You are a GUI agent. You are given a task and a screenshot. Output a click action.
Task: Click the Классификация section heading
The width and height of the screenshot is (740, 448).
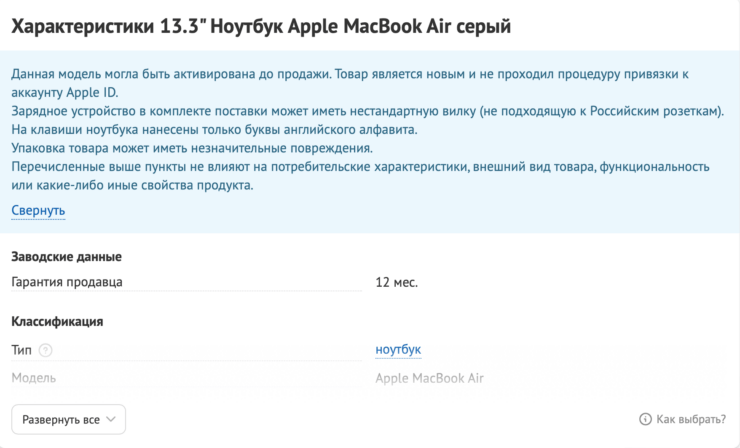(x=57, y=321)
